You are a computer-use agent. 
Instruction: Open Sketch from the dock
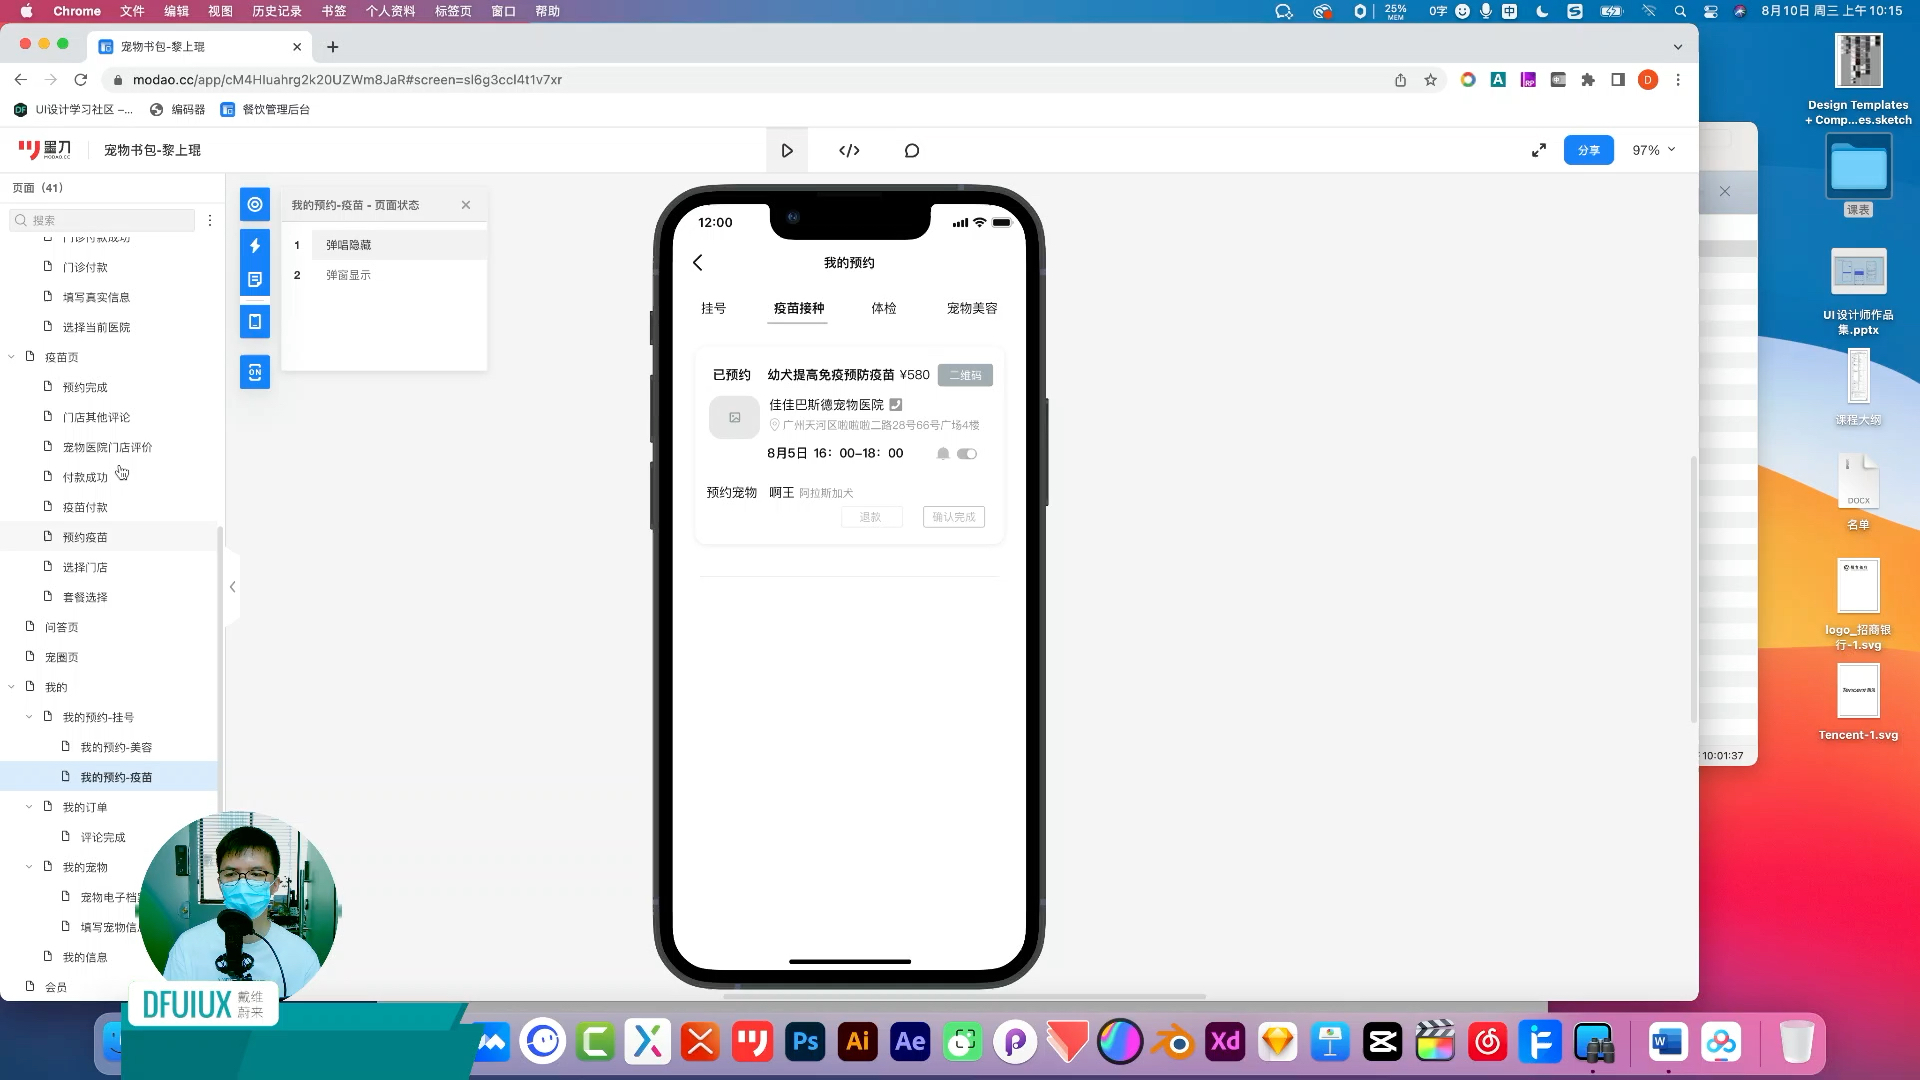1278,1042
